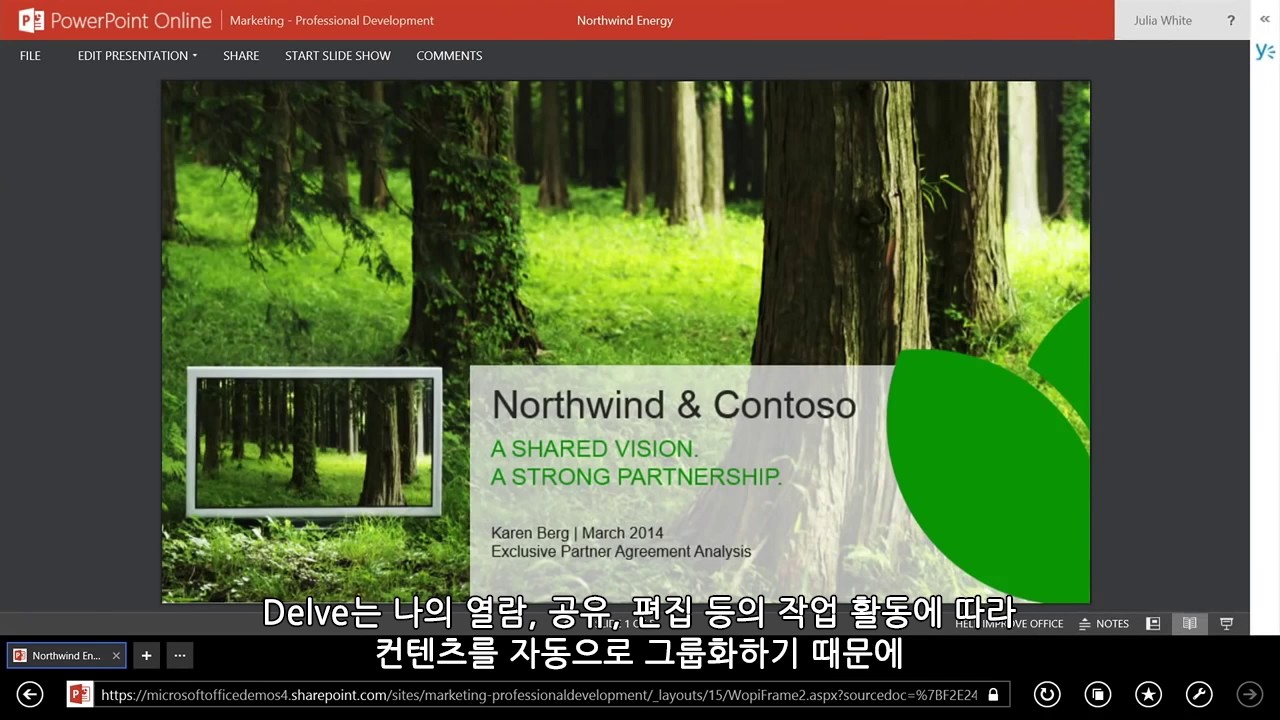Click the security lock icon in address bar
Viewport: 1280px width, 720px height.
point(993,694)
